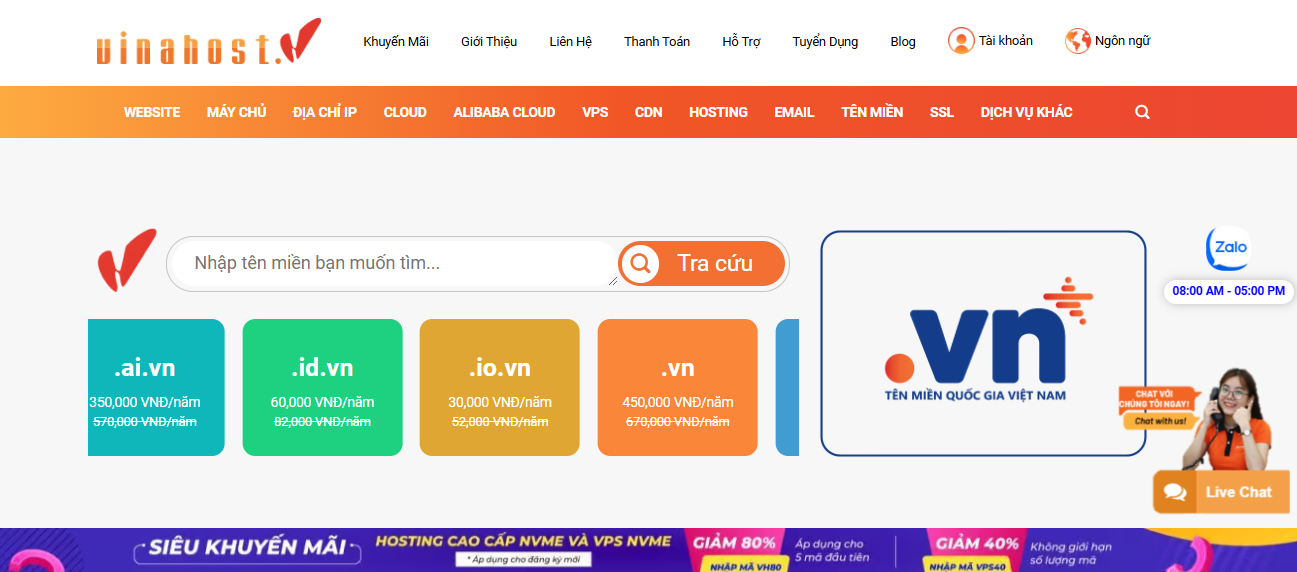Click the Tra cứu search button
The width and height of the screenshot is (1297, 572).
(702, 264)
